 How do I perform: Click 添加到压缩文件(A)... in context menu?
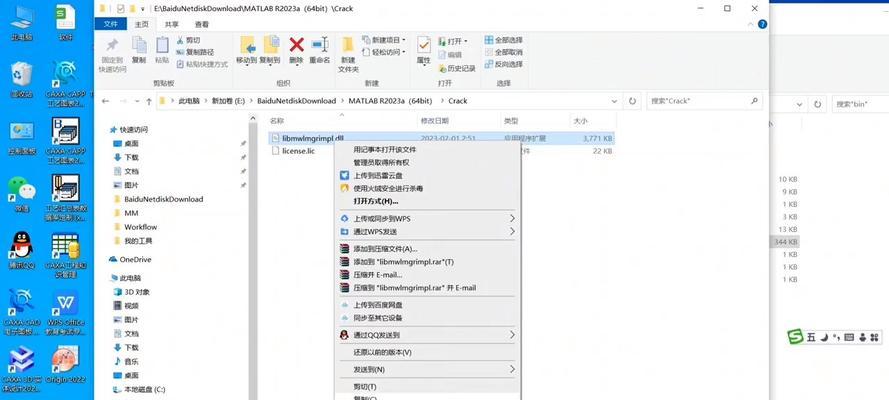coord(386,249)
